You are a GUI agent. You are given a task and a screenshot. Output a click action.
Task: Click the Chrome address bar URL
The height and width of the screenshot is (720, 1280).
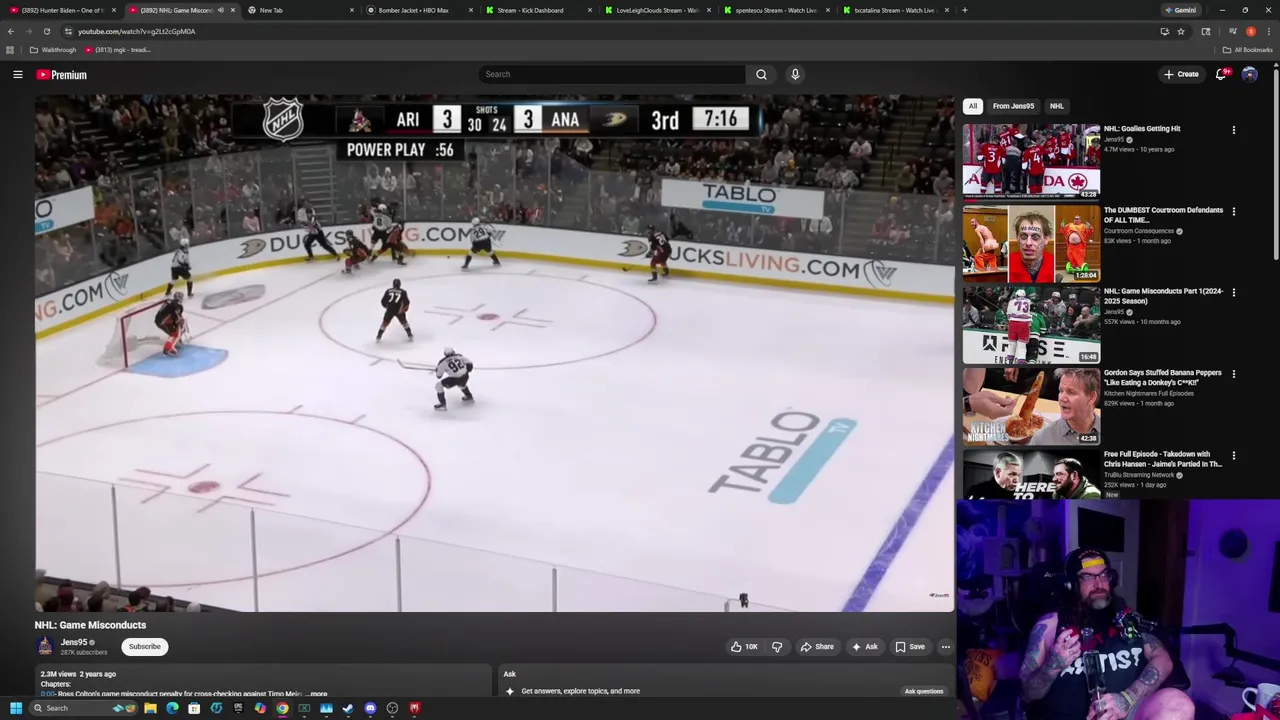tap(136, 31)
